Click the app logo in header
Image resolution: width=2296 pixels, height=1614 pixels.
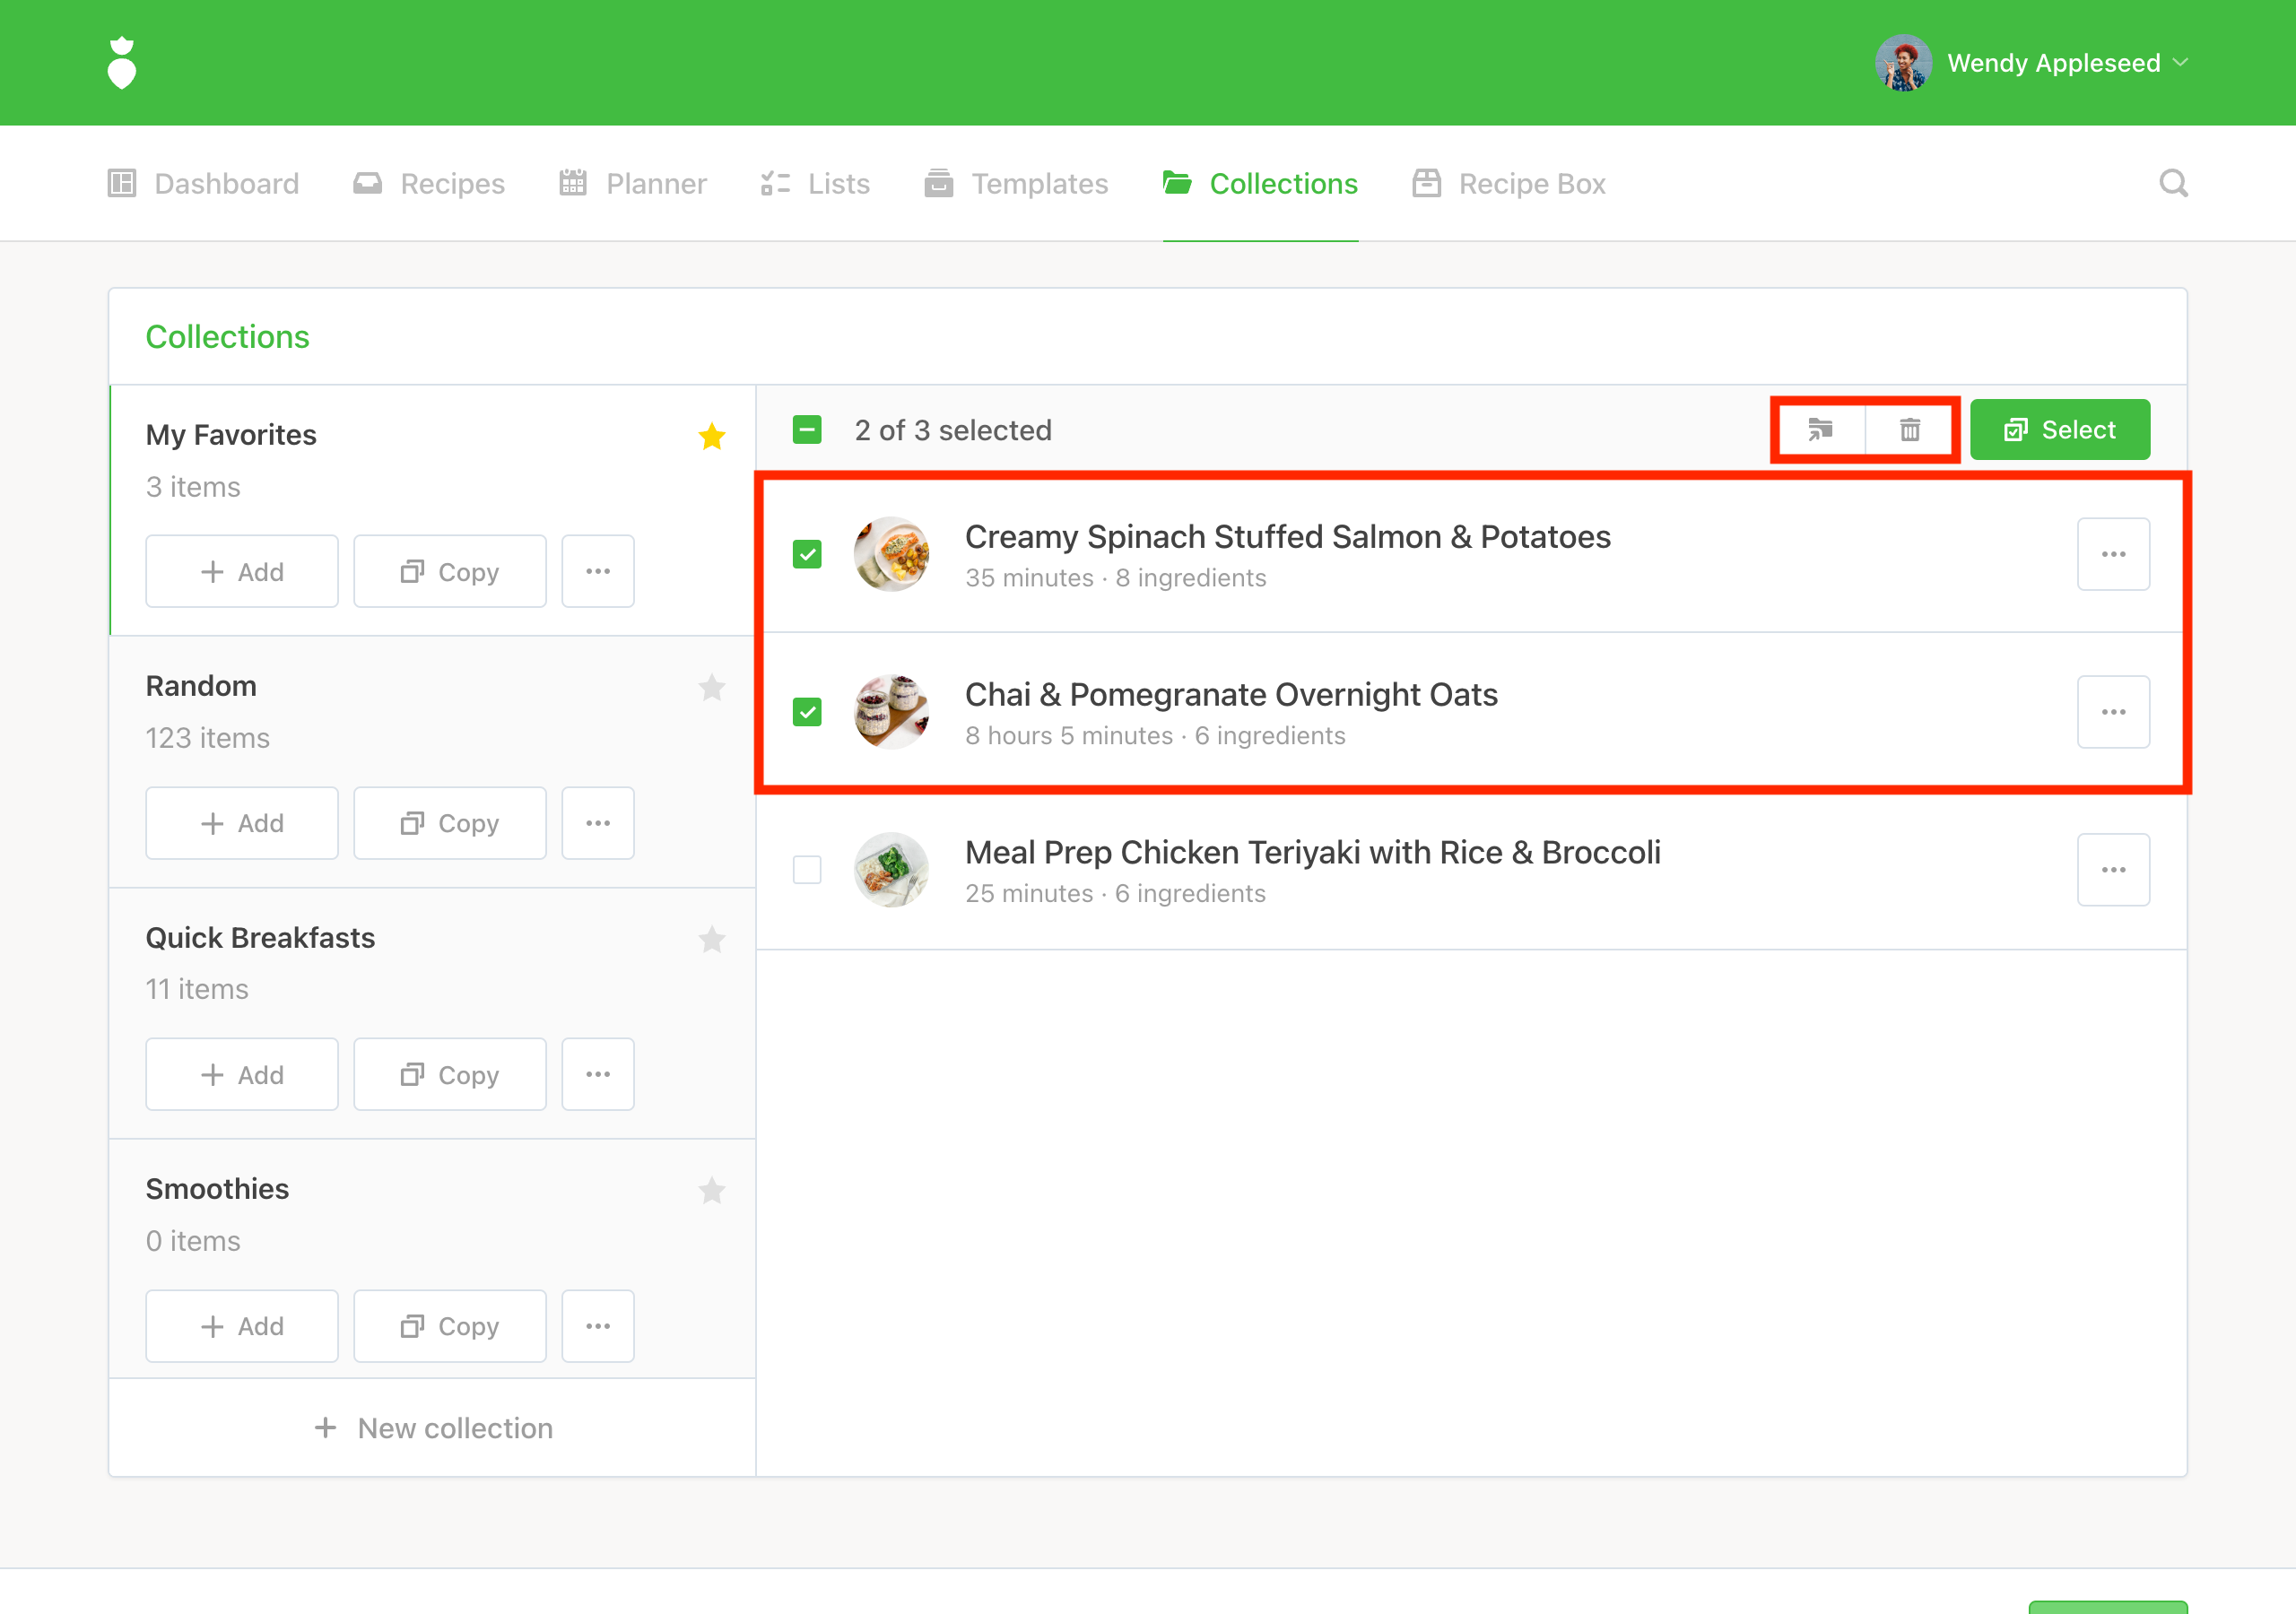[122, 63]
